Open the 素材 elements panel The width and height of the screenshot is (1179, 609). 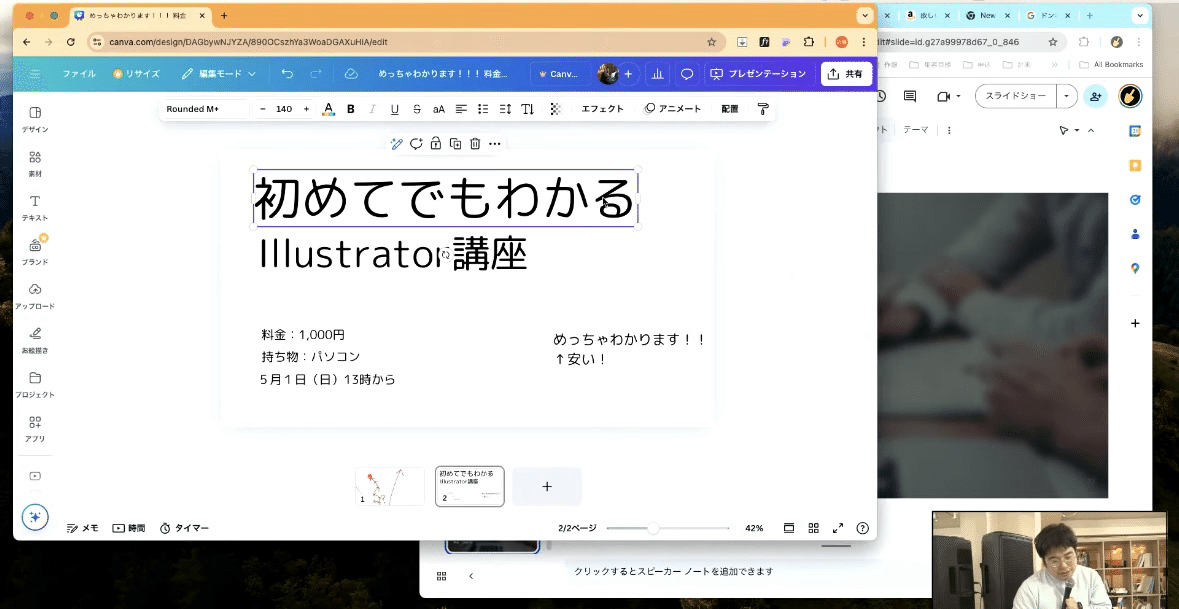pos(35,163)
